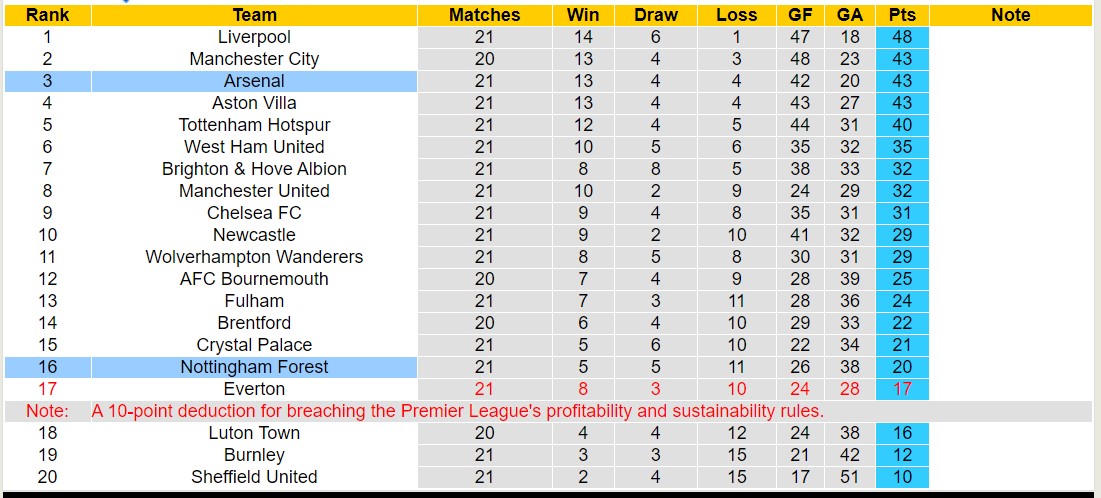Click Luton Town's 16 points cell
This screenshot has width=1101, height=498.
(901, 433)
